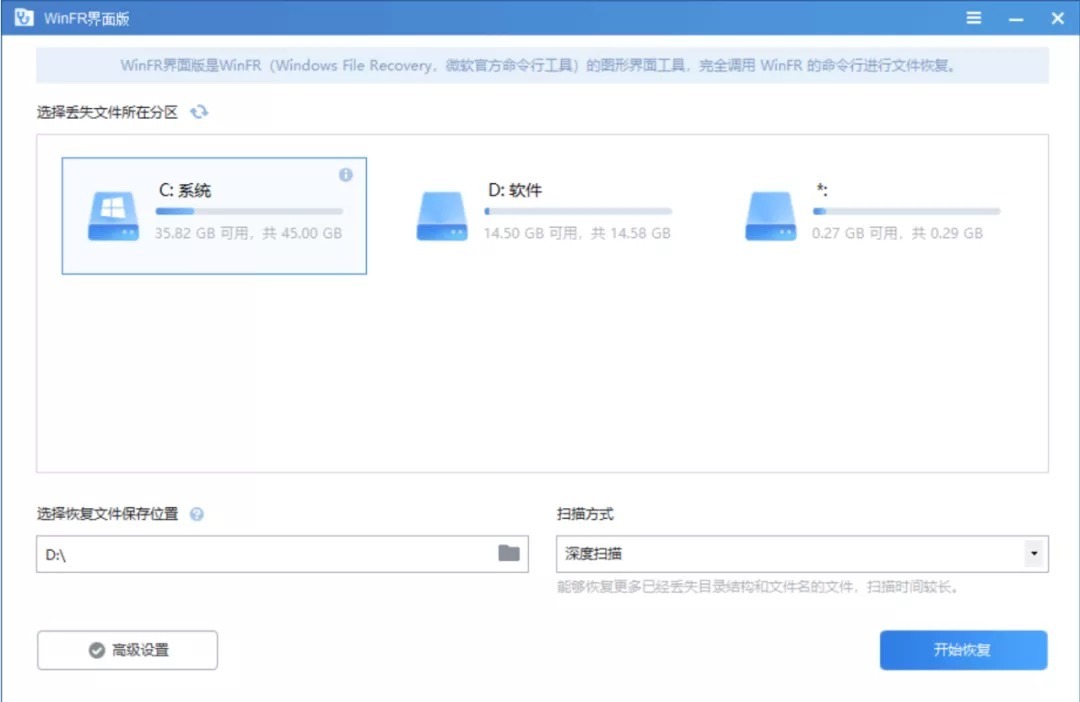Click the dropdown arrow for 扫描方式
The height and width of the screenshot is (702, 1080).
pos(1033,553)
